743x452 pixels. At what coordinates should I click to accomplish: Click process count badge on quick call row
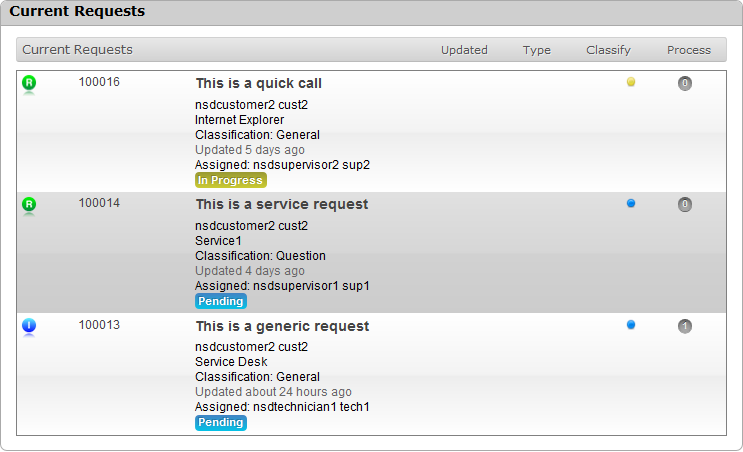(685, 84)
